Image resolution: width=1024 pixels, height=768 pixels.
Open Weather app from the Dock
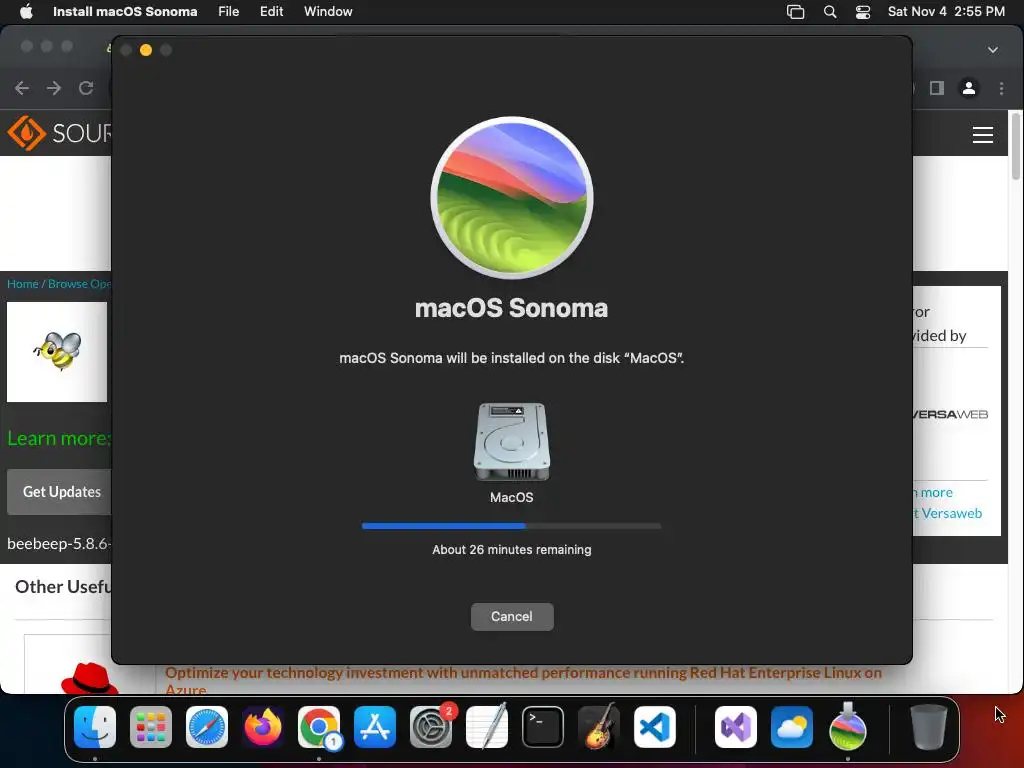792,727
